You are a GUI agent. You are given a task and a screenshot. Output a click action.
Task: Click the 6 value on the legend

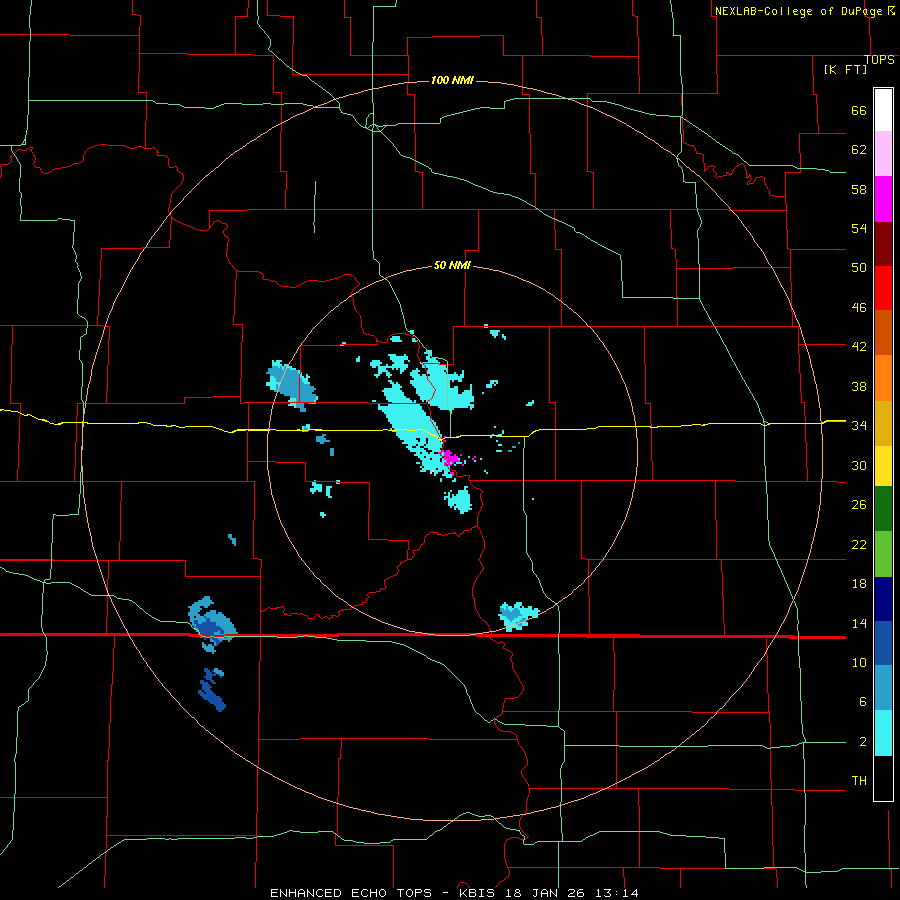coord(862,702)
